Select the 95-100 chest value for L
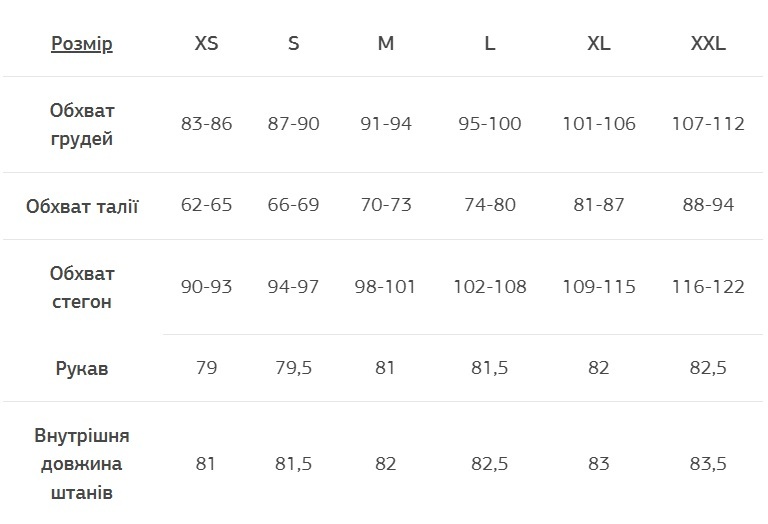This screenshot has width=768, height=524. [489, 125]
